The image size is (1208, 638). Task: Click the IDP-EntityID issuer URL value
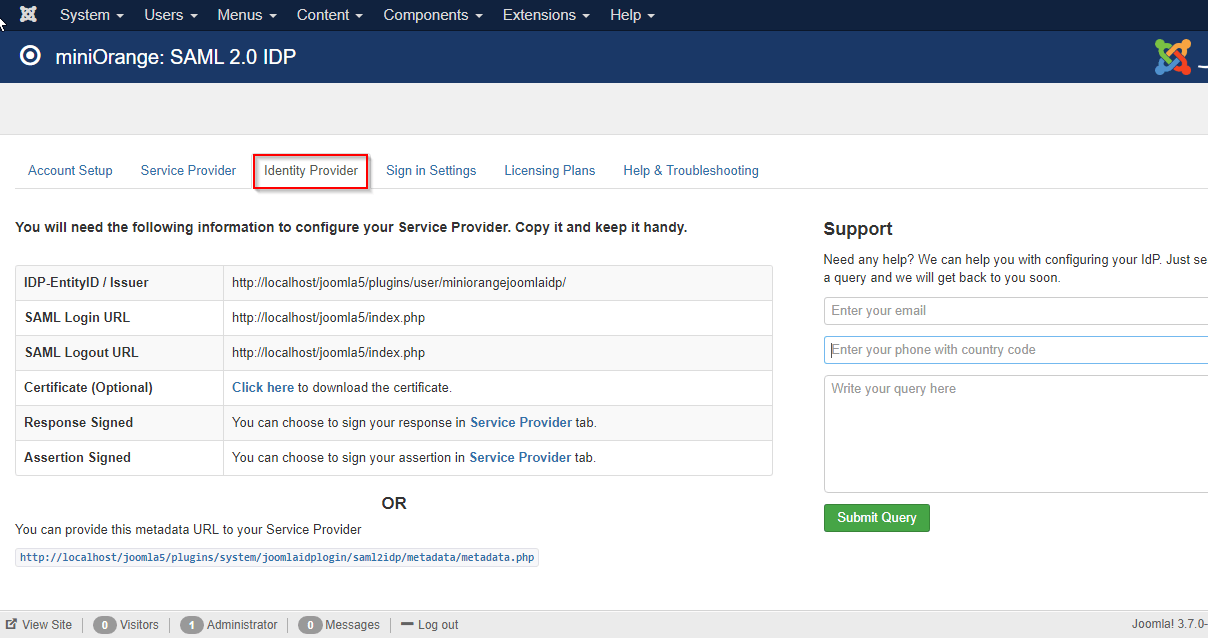[x=399, y=282]
